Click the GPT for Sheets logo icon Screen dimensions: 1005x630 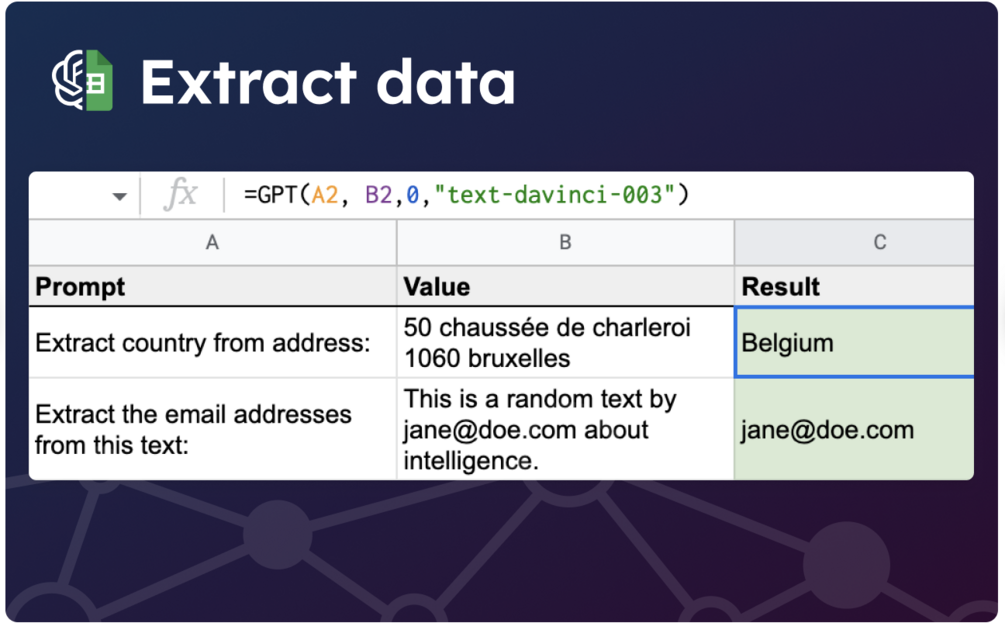83,81
